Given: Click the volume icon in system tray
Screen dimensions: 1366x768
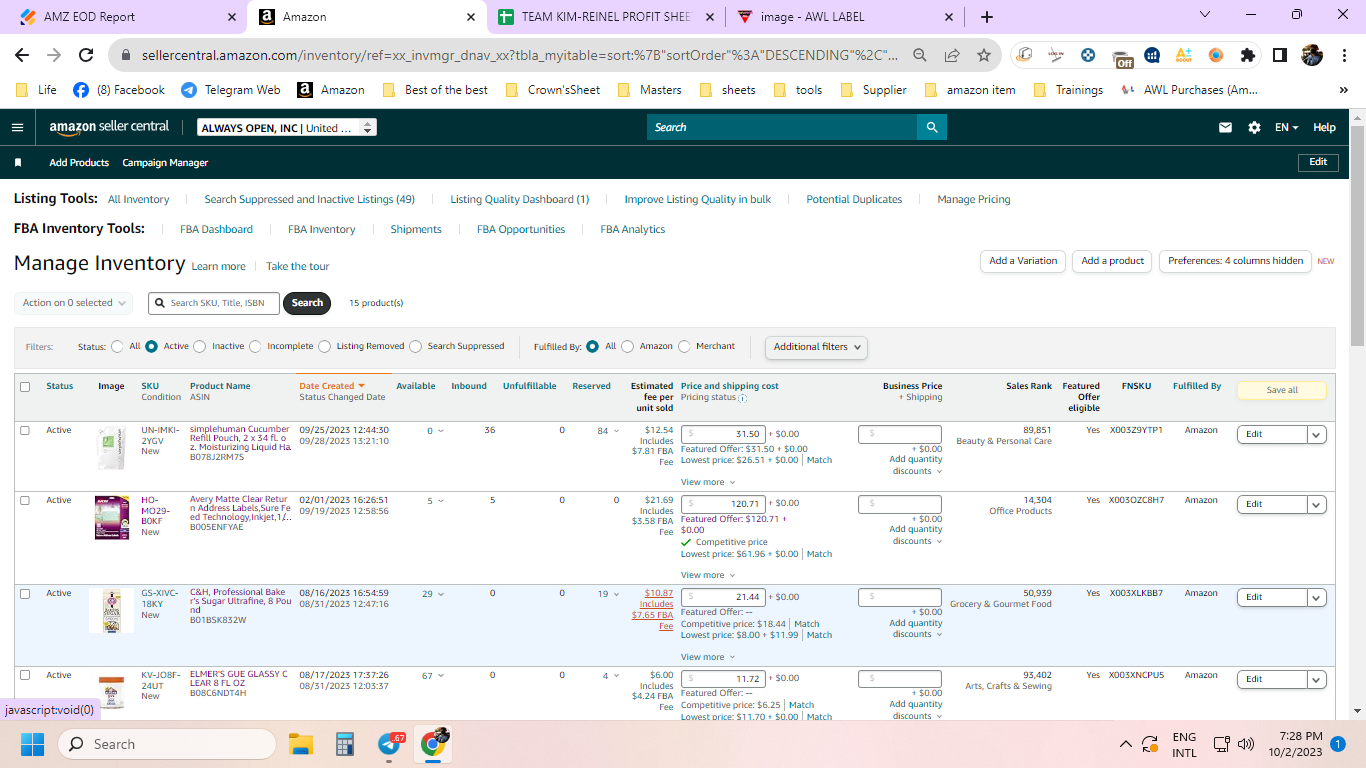Looking at the screenshot, I should (1246, 744).
